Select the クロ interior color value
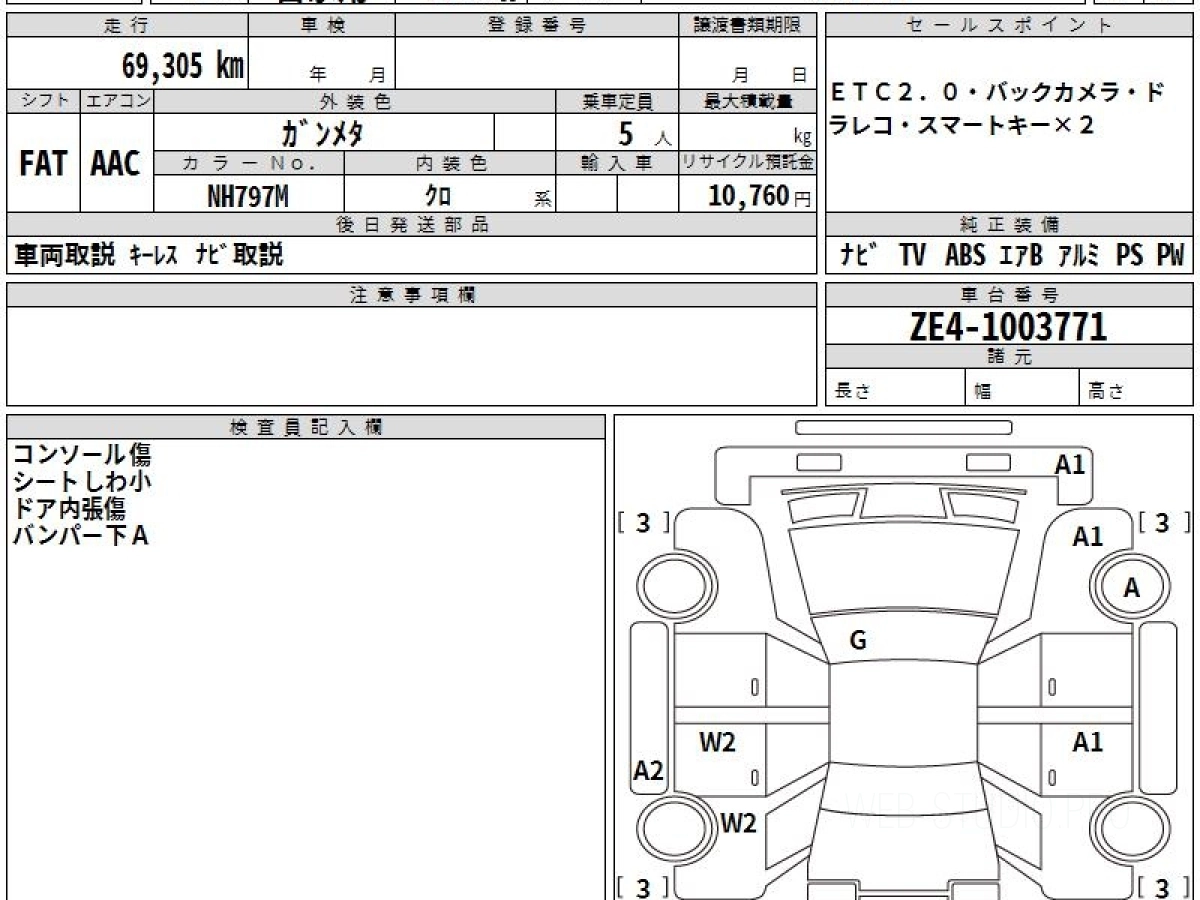This screenshot has height=900, width=1200. pos(438,196)
